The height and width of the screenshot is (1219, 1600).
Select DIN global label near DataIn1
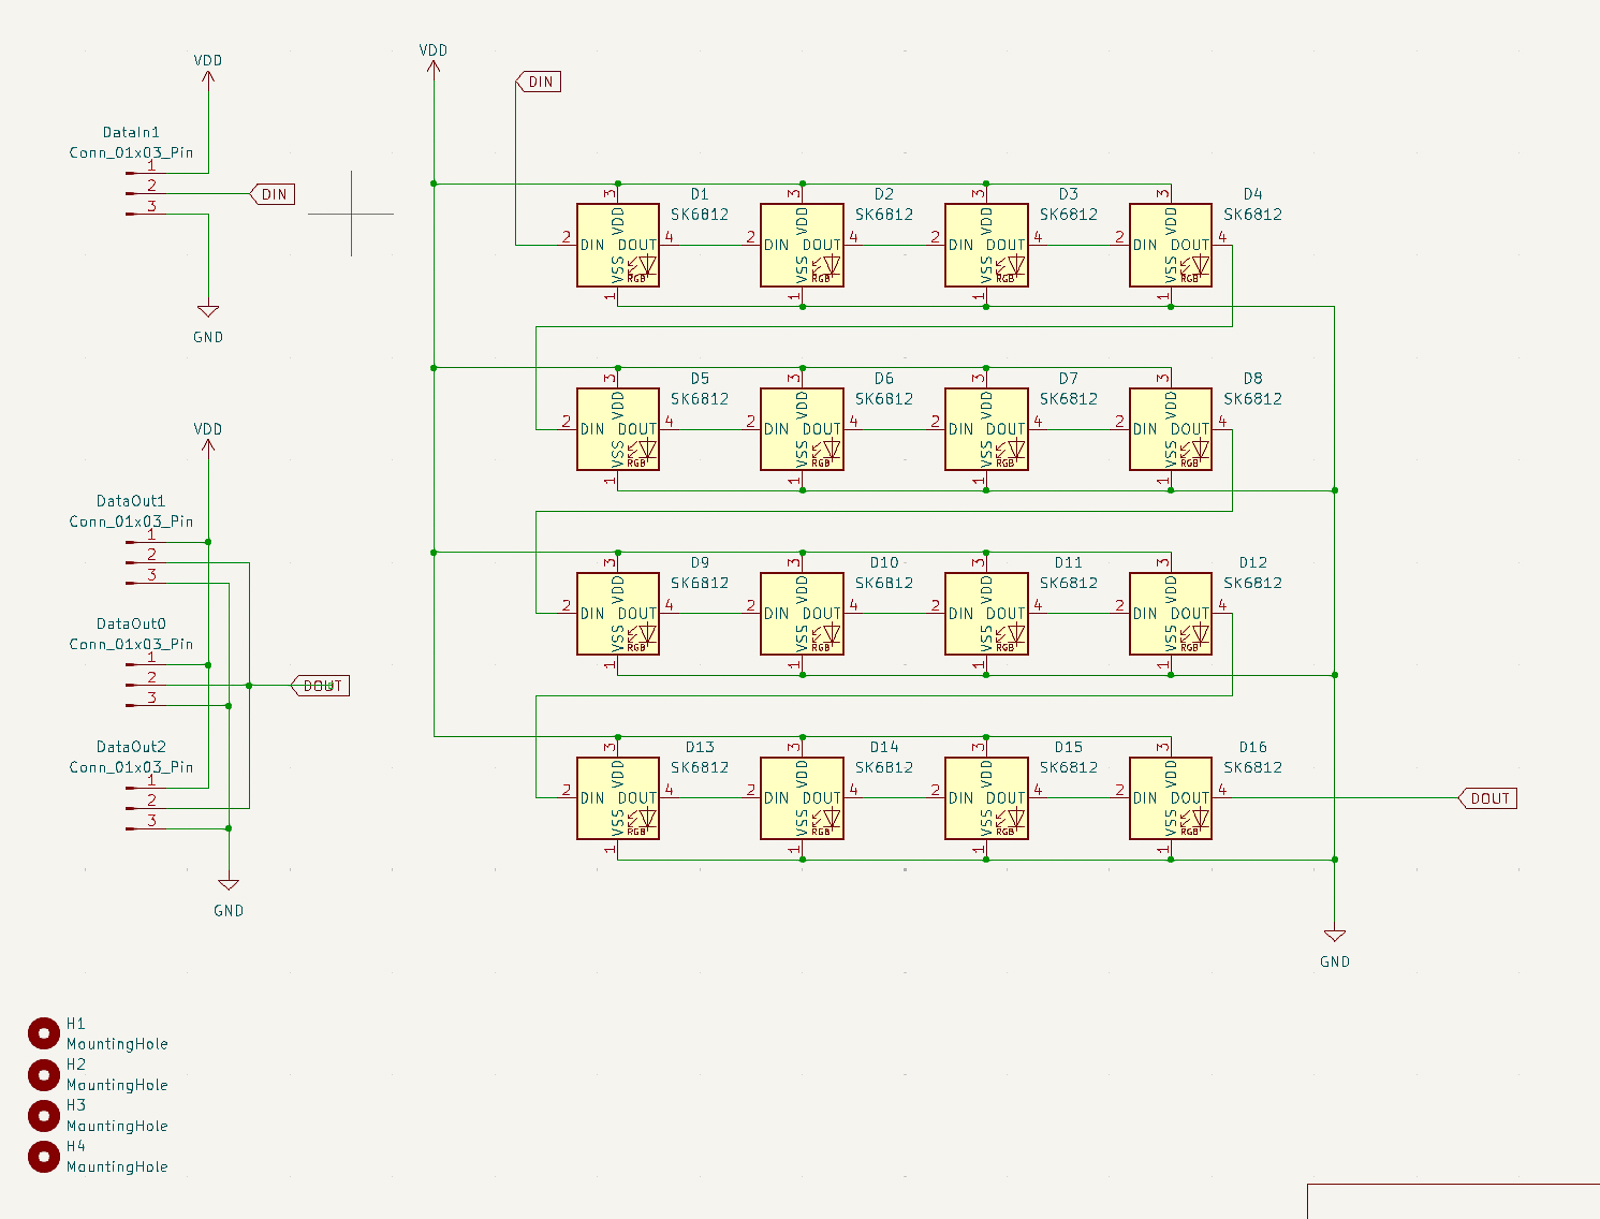point(272,194)
